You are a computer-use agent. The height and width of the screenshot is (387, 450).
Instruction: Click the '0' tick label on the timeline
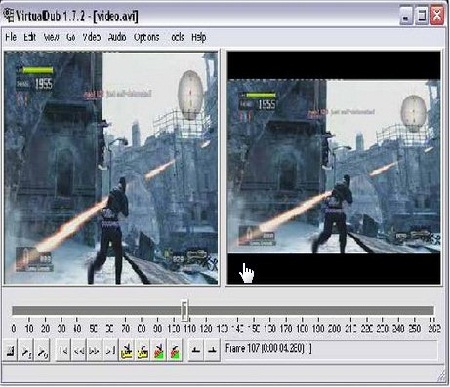tap(14, 329)
